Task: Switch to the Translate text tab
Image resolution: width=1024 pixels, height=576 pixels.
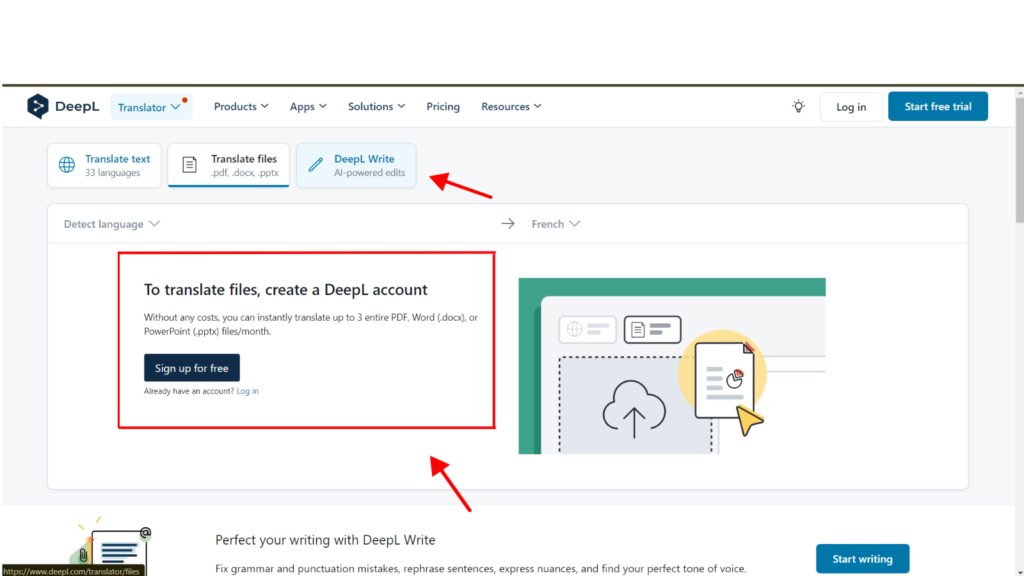Action: [x=104, y=165]
